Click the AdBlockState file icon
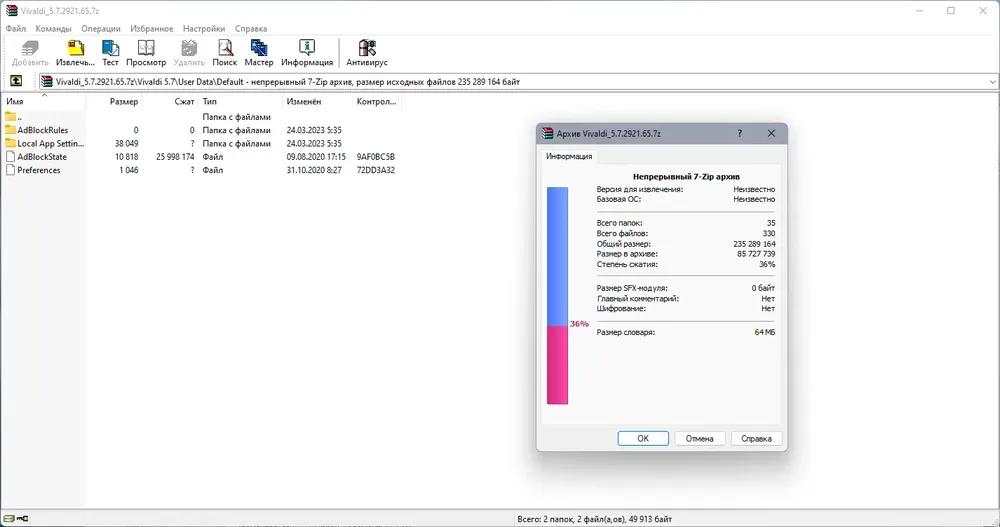This screenshot has height=527, width=1000. [x=10, y=156]
